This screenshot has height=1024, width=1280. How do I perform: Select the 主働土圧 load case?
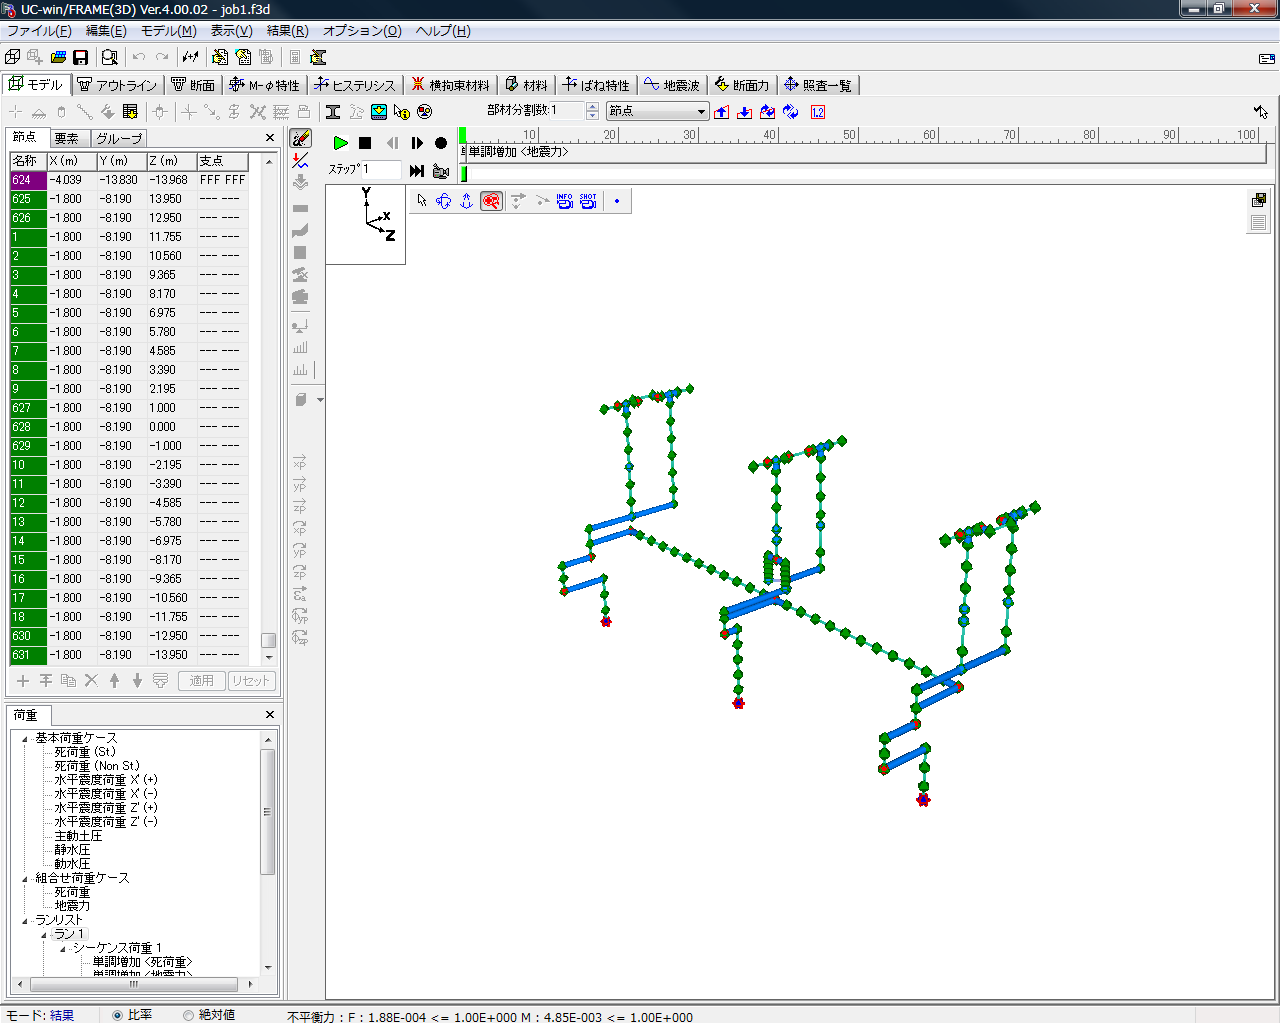(x=78, y=836)
